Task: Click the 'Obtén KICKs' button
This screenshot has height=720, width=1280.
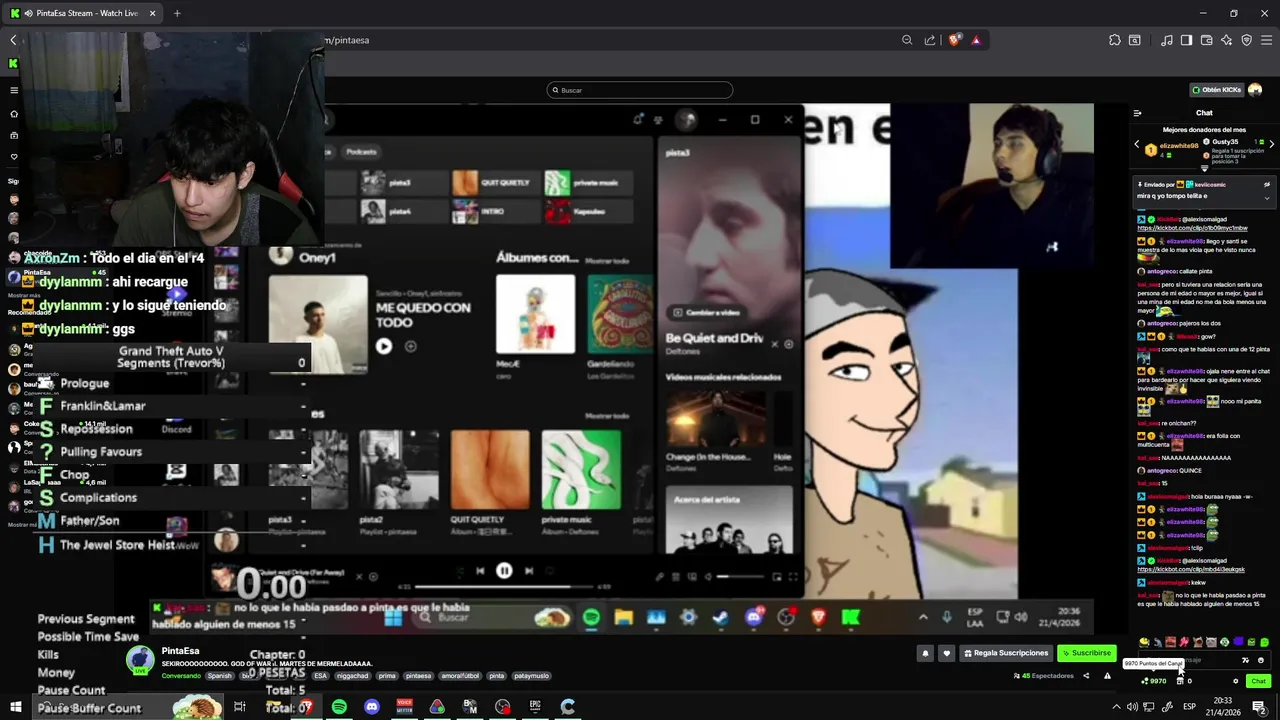Action: click(x=1216, y=90)
